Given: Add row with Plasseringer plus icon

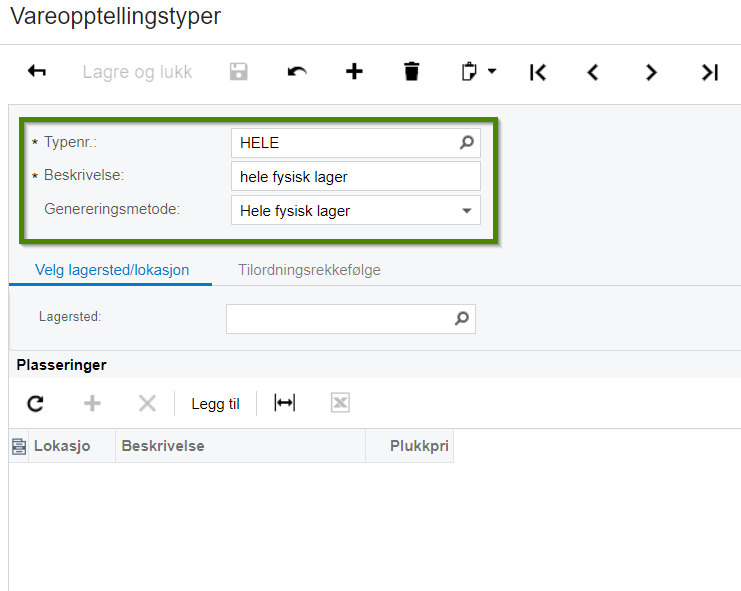Looking at the screenshot, I should coord(92,403).
